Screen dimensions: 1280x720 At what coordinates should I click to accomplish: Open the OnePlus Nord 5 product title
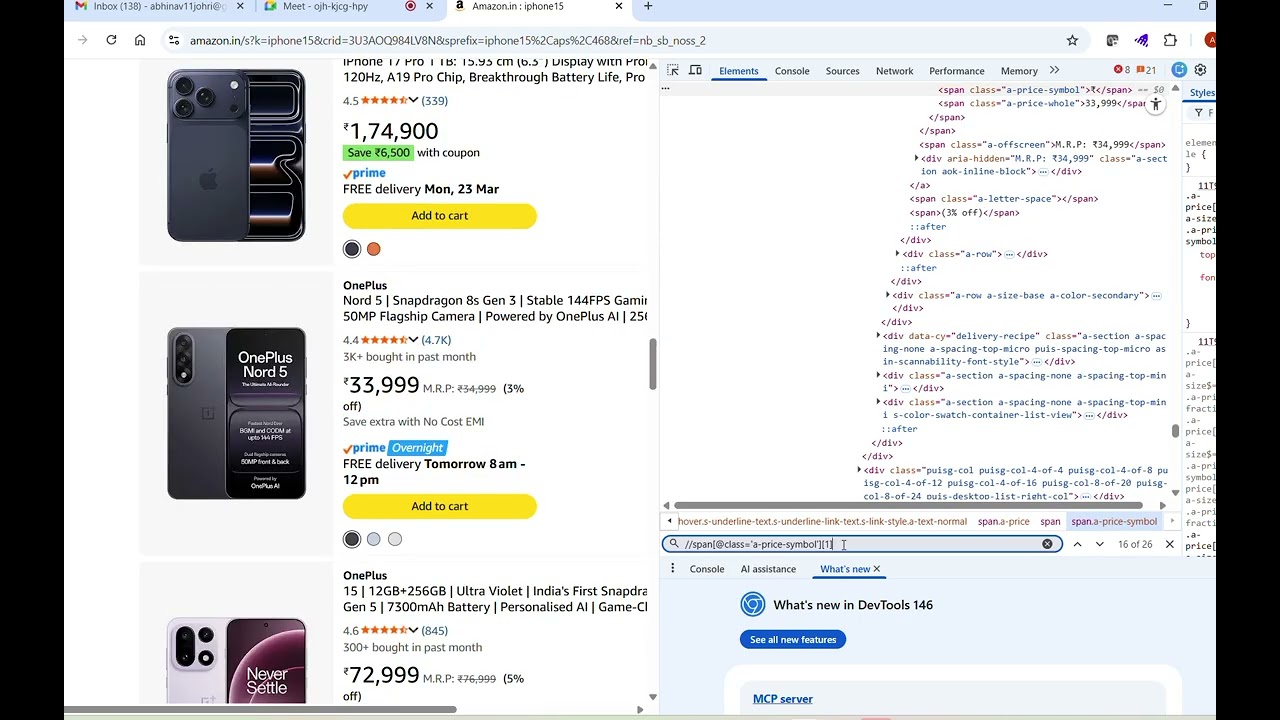495,308
